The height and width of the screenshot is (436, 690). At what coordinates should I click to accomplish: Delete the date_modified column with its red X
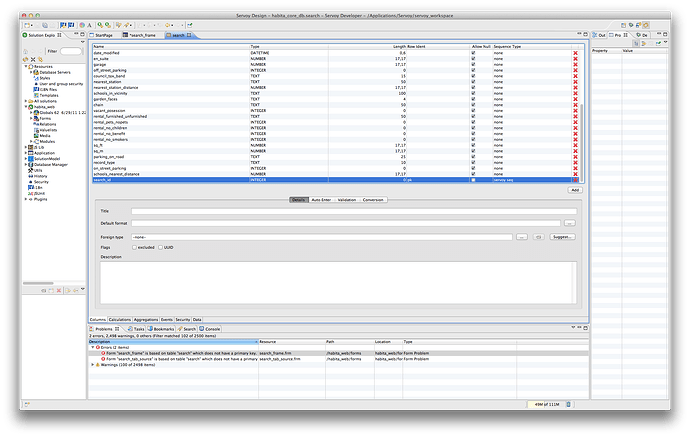pos(575,53)
